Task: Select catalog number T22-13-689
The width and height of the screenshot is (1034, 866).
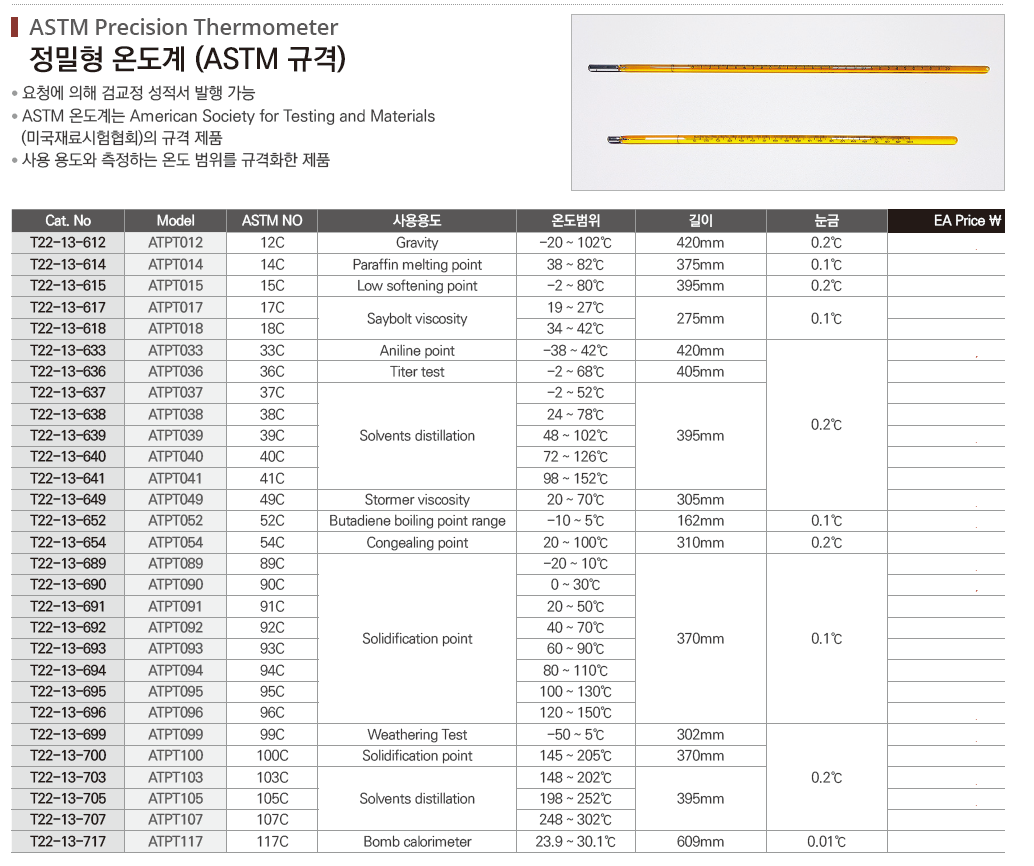Action: (x=68, y=563)
